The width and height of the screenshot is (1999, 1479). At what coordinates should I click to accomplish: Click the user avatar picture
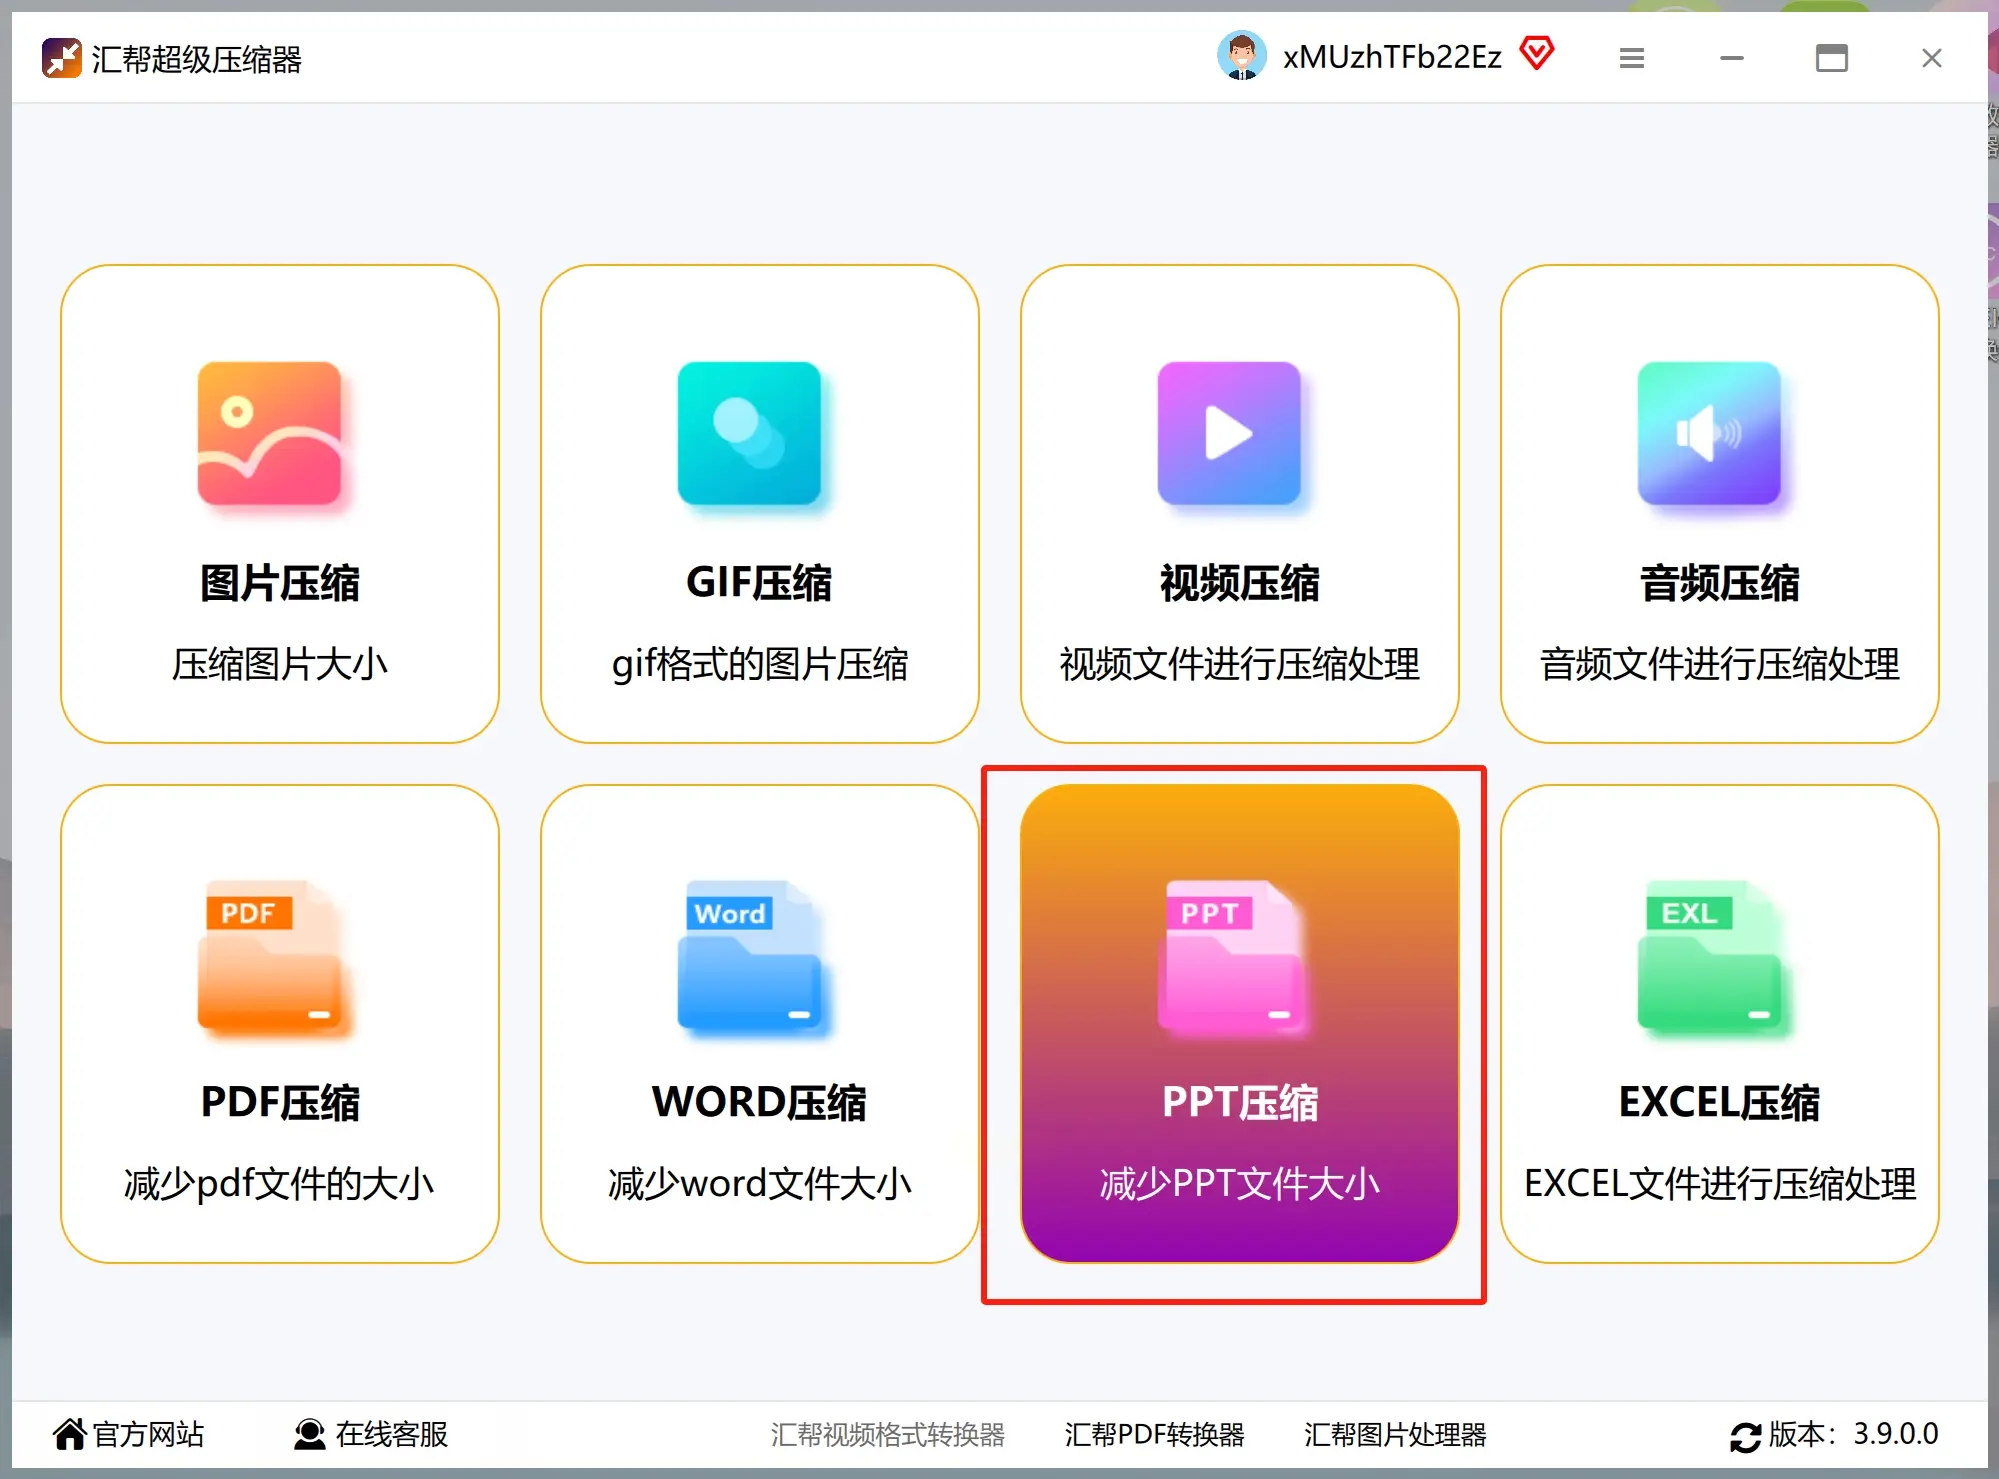(1242, 55)
